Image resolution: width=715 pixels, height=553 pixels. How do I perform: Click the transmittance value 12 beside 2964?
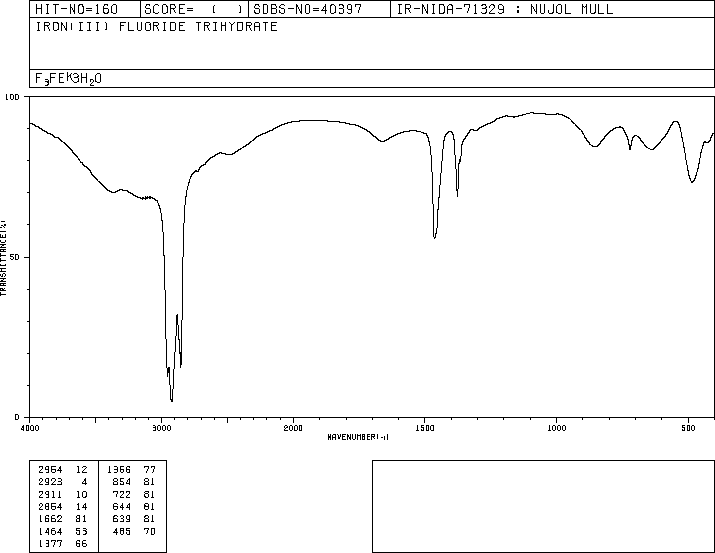click(82, 470)
